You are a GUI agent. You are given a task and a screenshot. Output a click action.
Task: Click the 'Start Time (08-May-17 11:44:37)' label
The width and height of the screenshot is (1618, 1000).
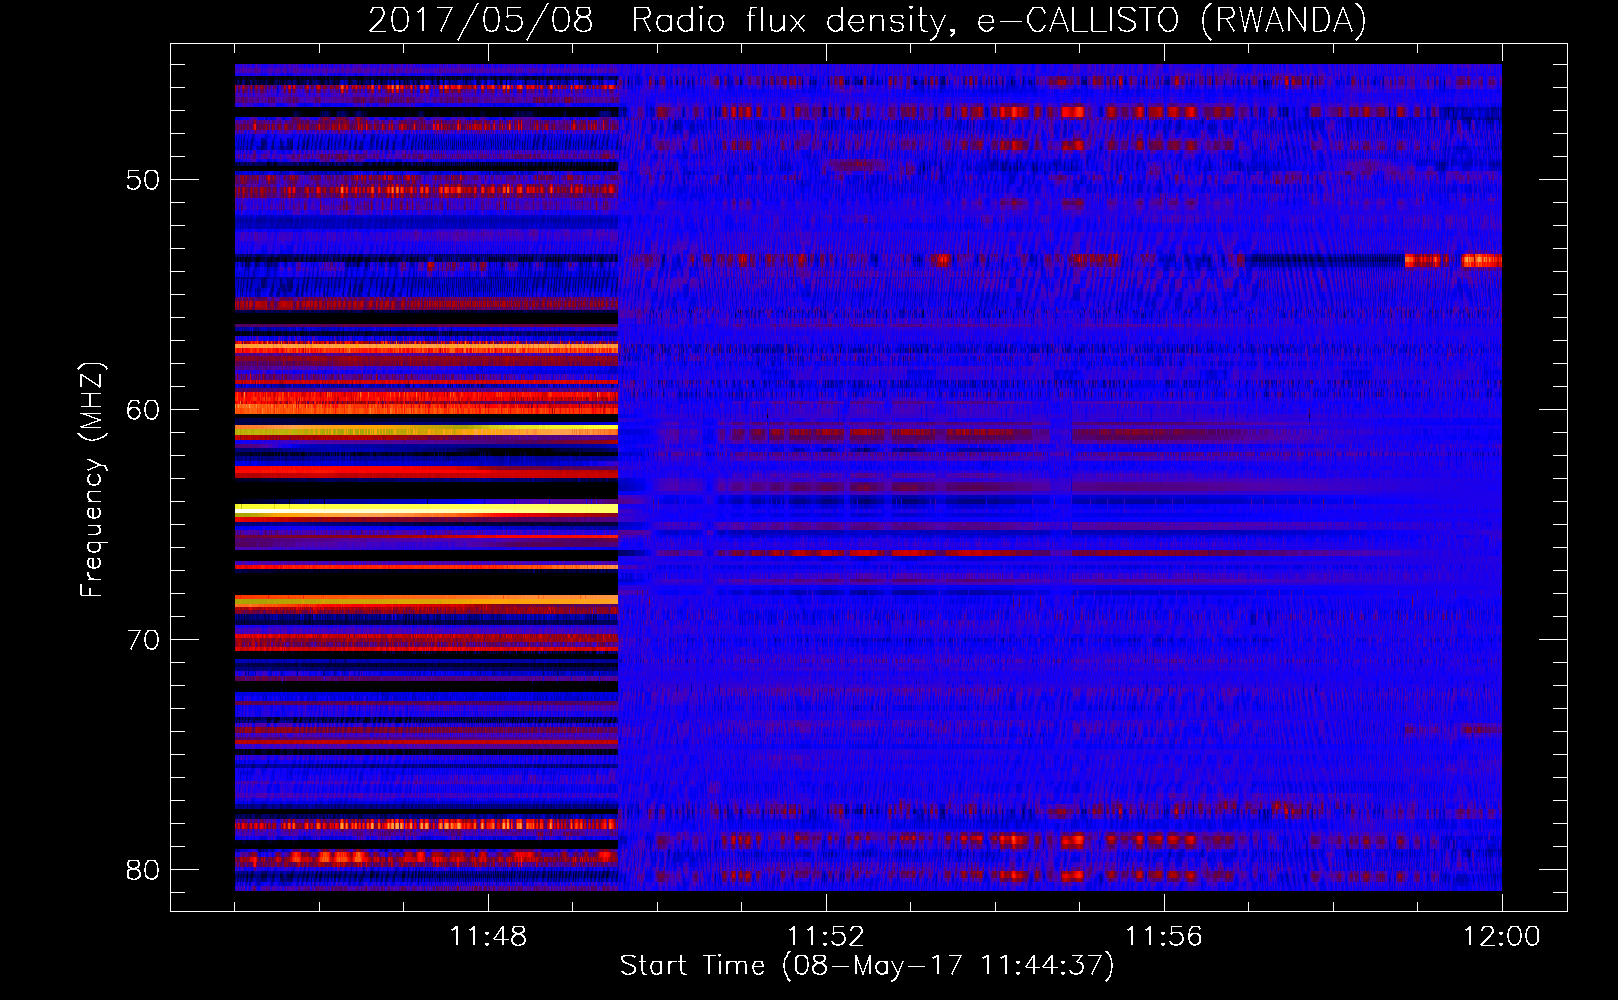pos(867,966)
